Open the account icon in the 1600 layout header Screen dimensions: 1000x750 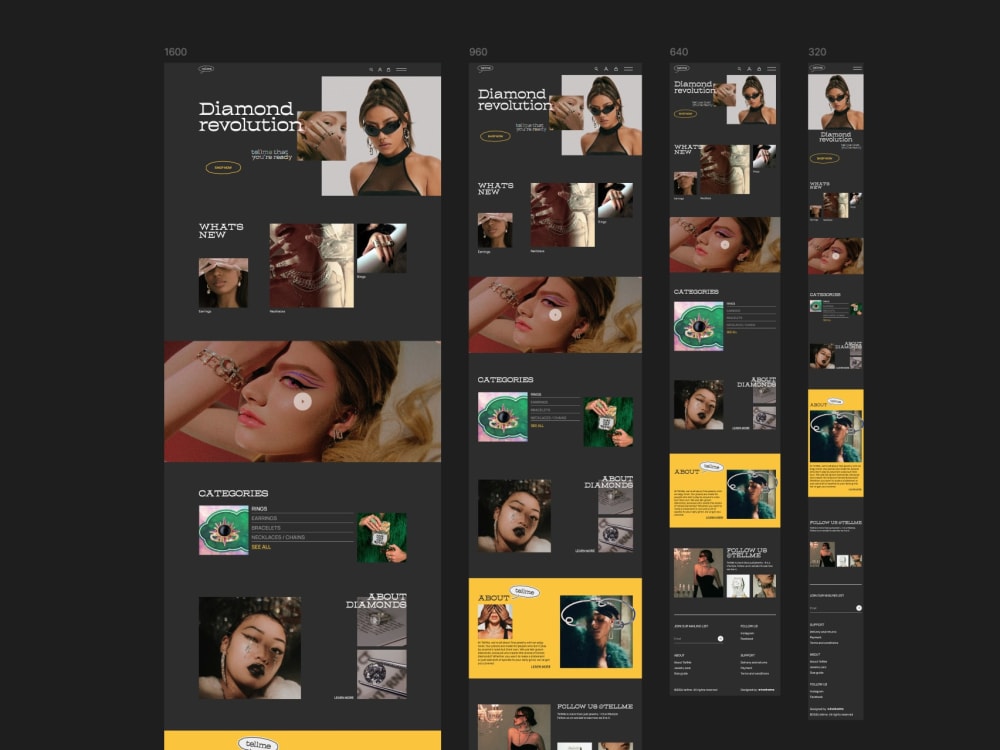click(379, 70)
